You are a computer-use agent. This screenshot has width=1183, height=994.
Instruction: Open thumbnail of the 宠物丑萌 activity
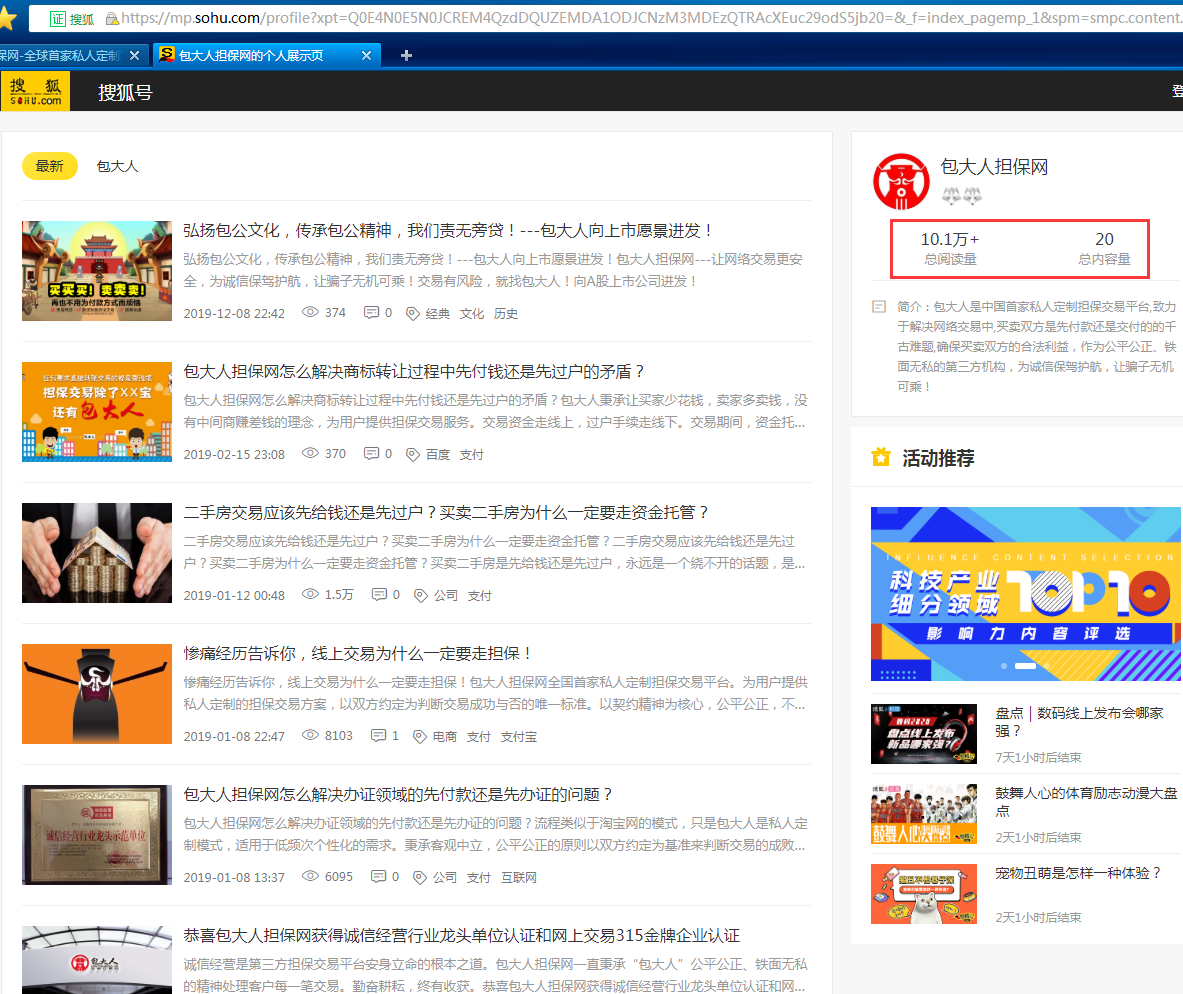coord(924,894)
